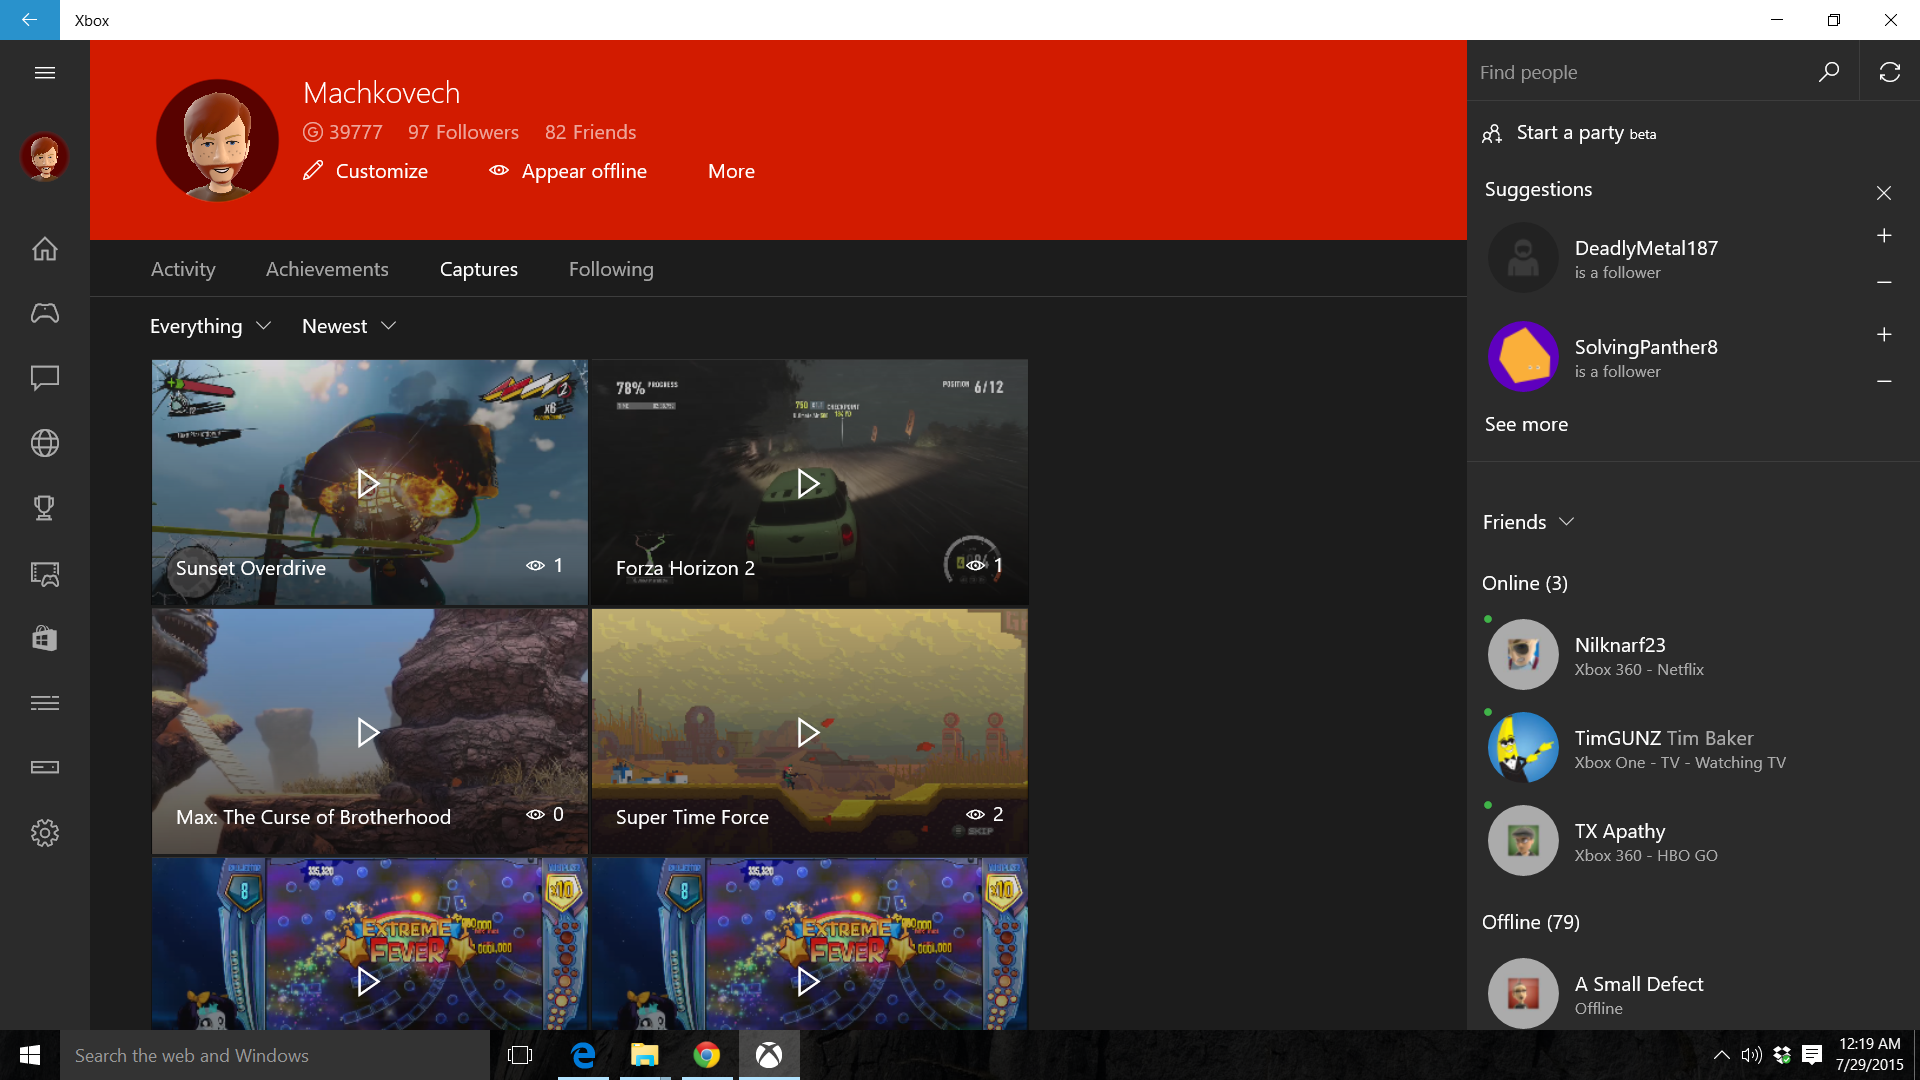
Task: Open the hamburger menu
Action: click(x=45, y=72)
